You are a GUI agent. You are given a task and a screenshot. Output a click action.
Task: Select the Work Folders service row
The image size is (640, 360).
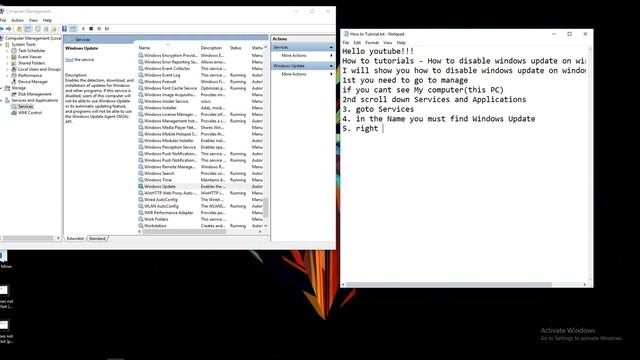coord(200,219)
